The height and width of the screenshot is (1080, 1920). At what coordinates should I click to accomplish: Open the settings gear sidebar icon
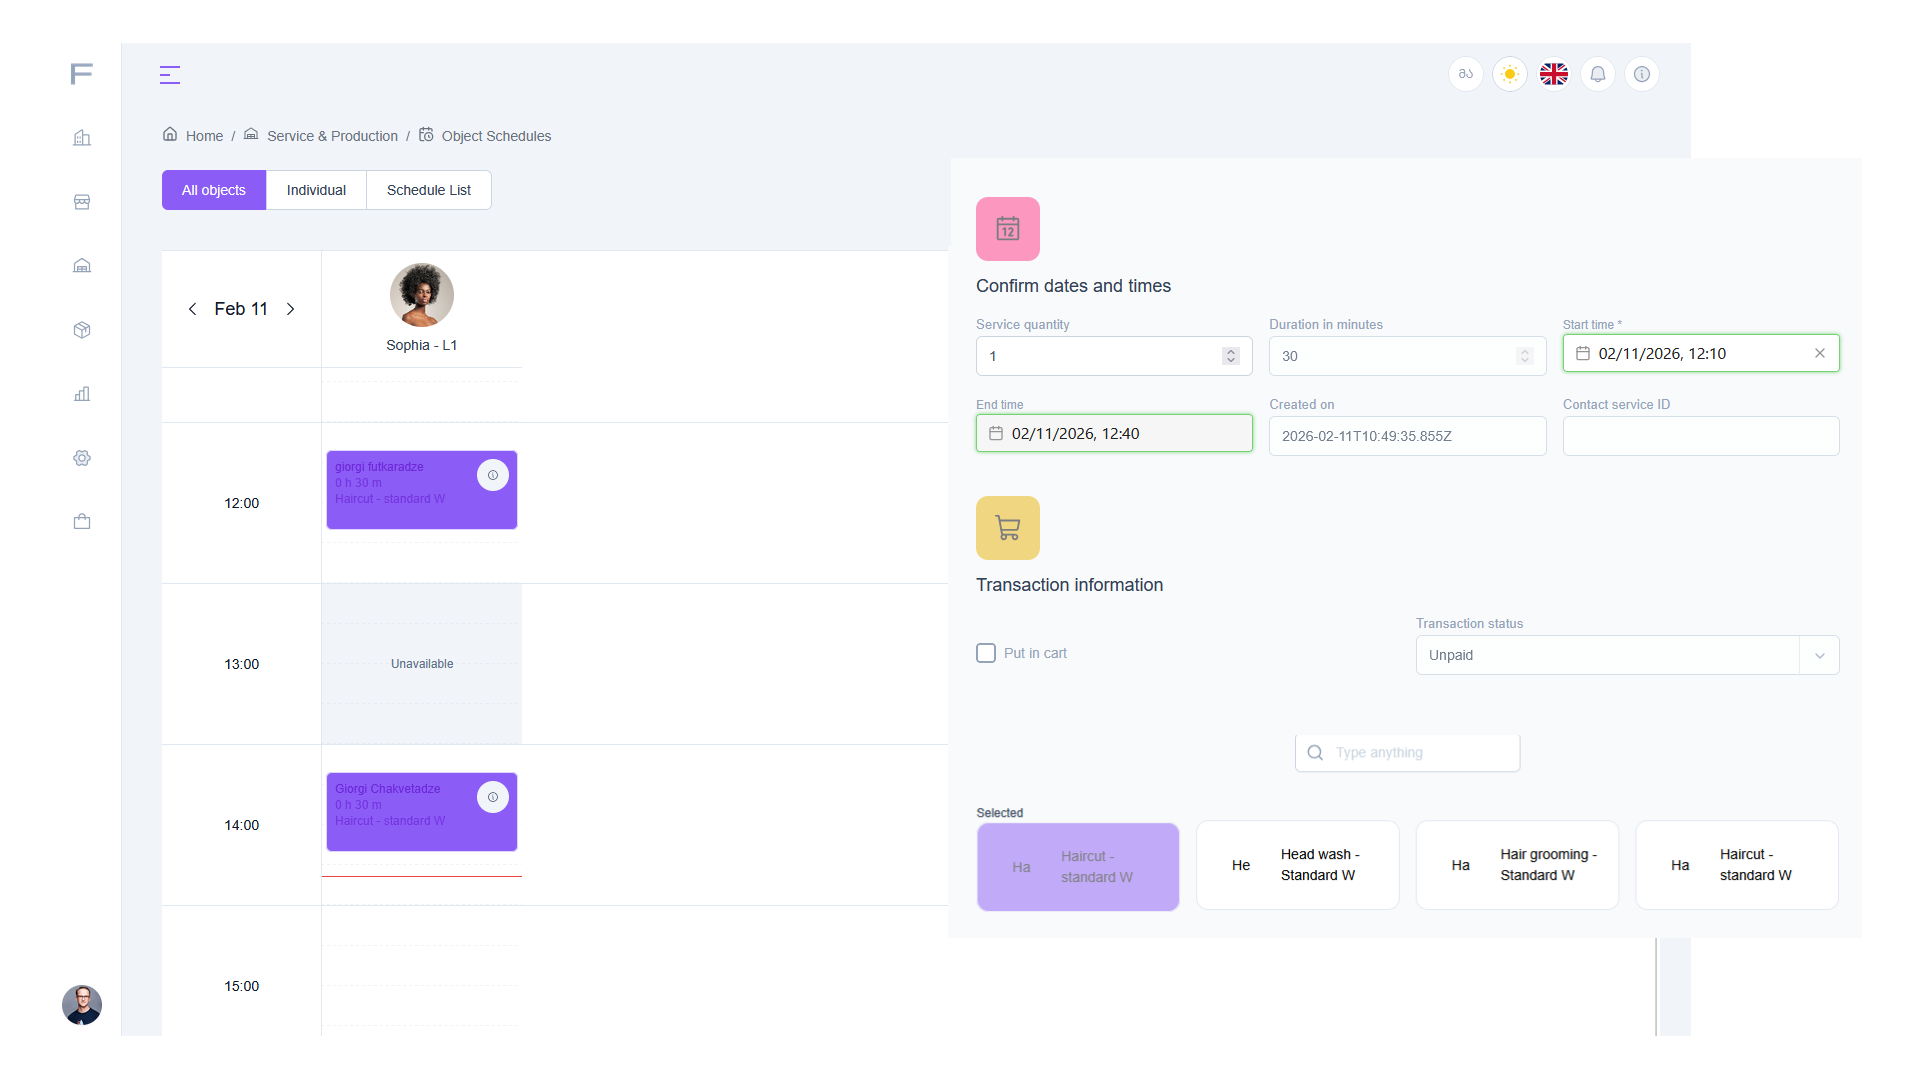click(x=82, y=458)
